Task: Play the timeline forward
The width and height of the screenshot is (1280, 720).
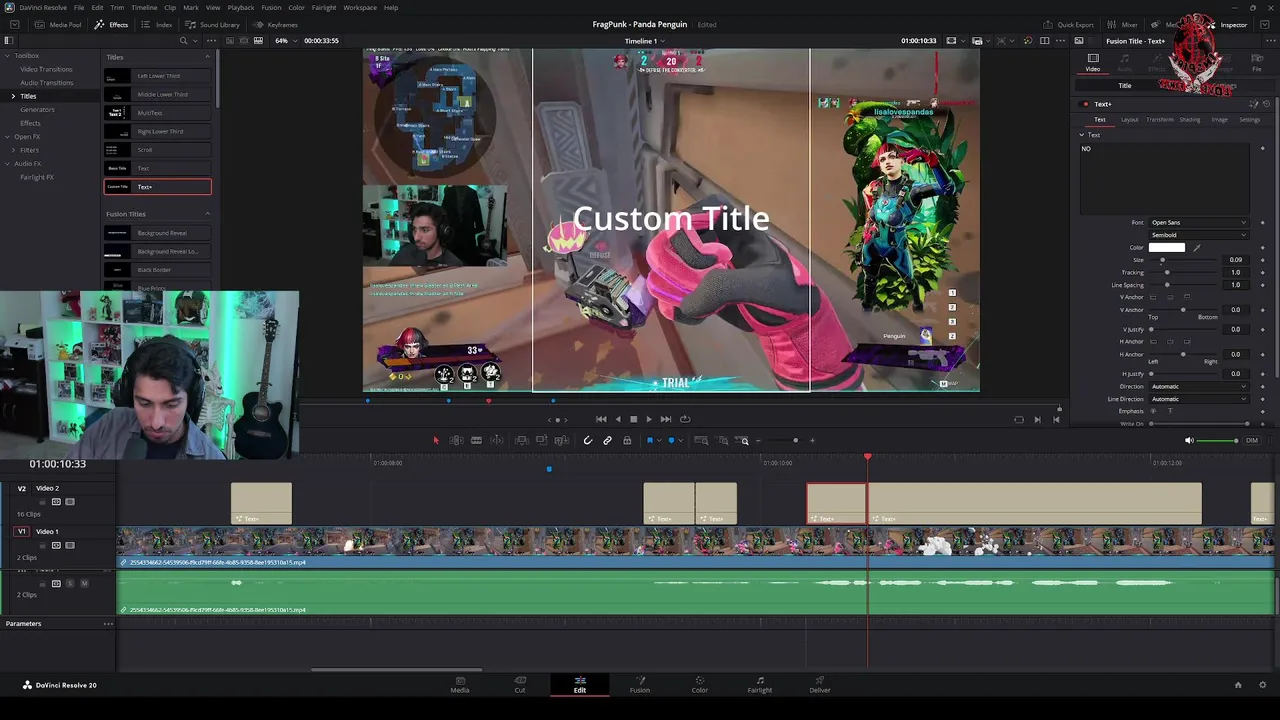Action: click(x=648, y=419)
